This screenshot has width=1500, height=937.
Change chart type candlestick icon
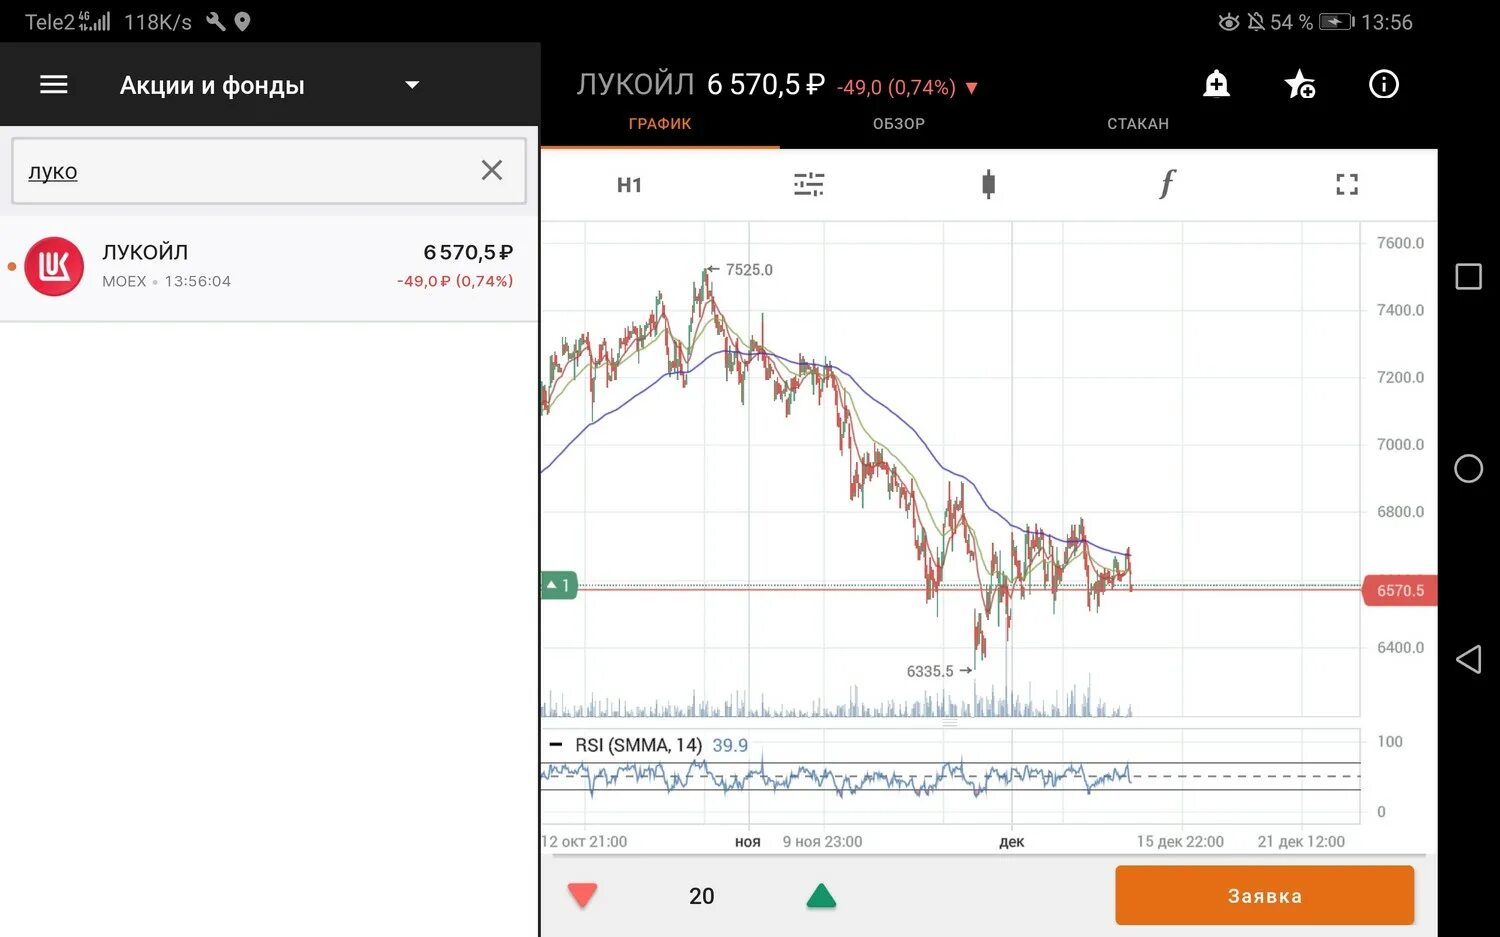[988, 184]
